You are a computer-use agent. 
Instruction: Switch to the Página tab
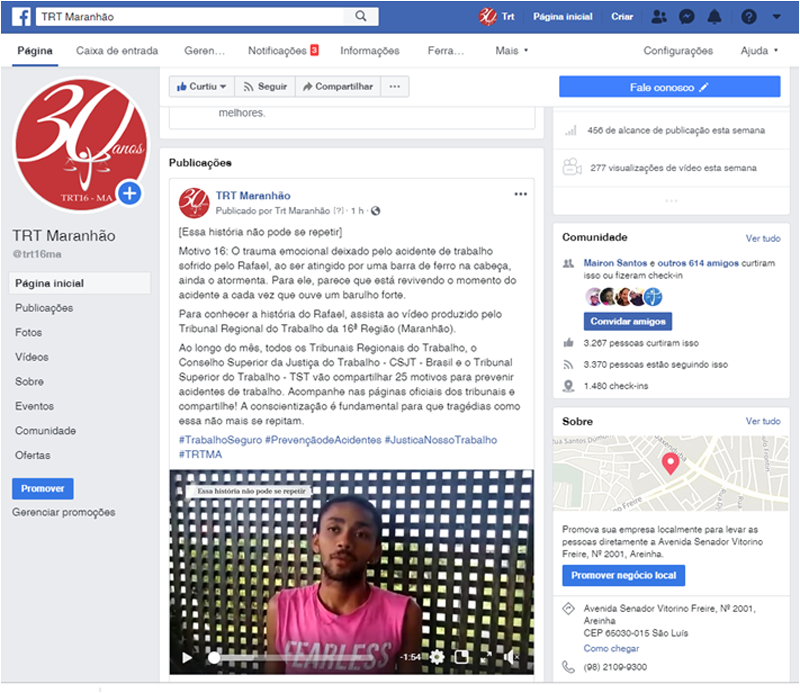35,51
